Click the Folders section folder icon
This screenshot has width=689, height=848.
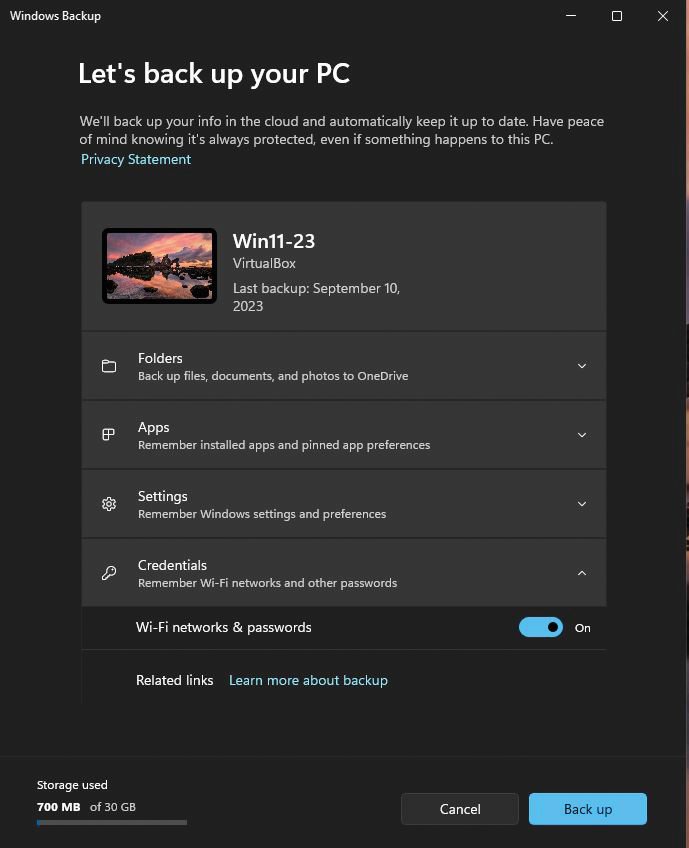(109, 366)
